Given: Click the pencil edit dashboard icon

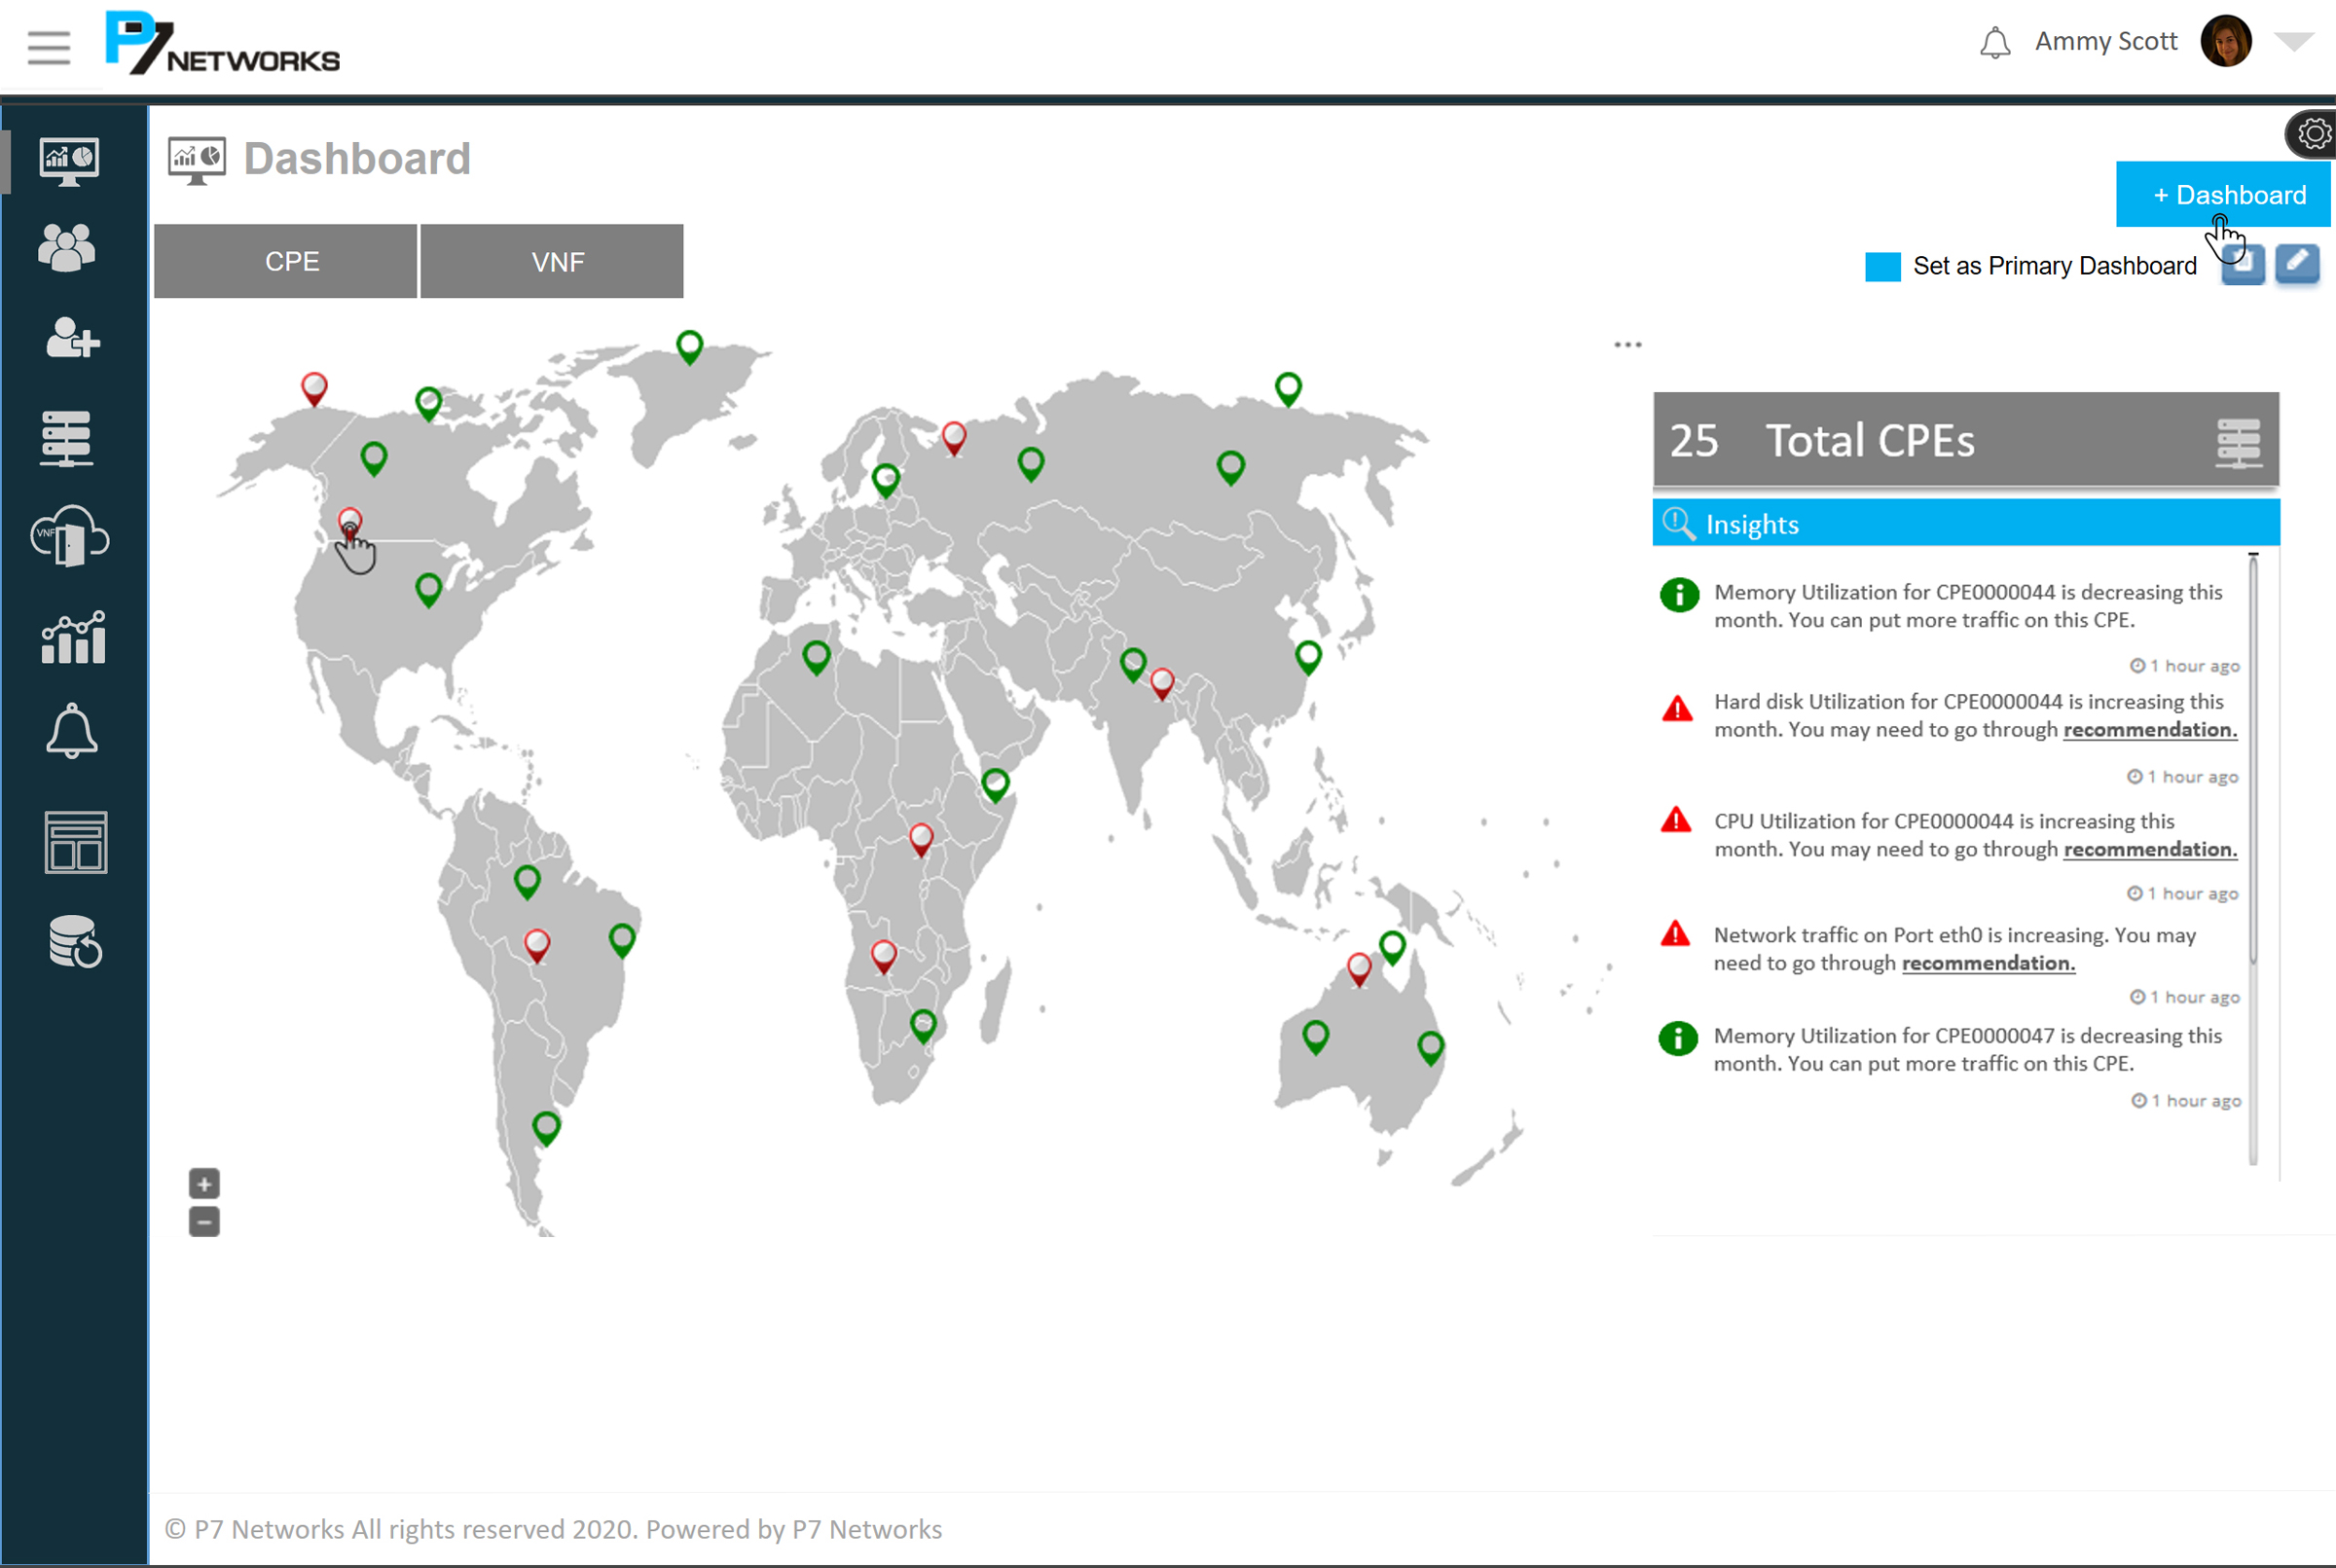Looking at the screenshot, I should [x=2297, y=264].
